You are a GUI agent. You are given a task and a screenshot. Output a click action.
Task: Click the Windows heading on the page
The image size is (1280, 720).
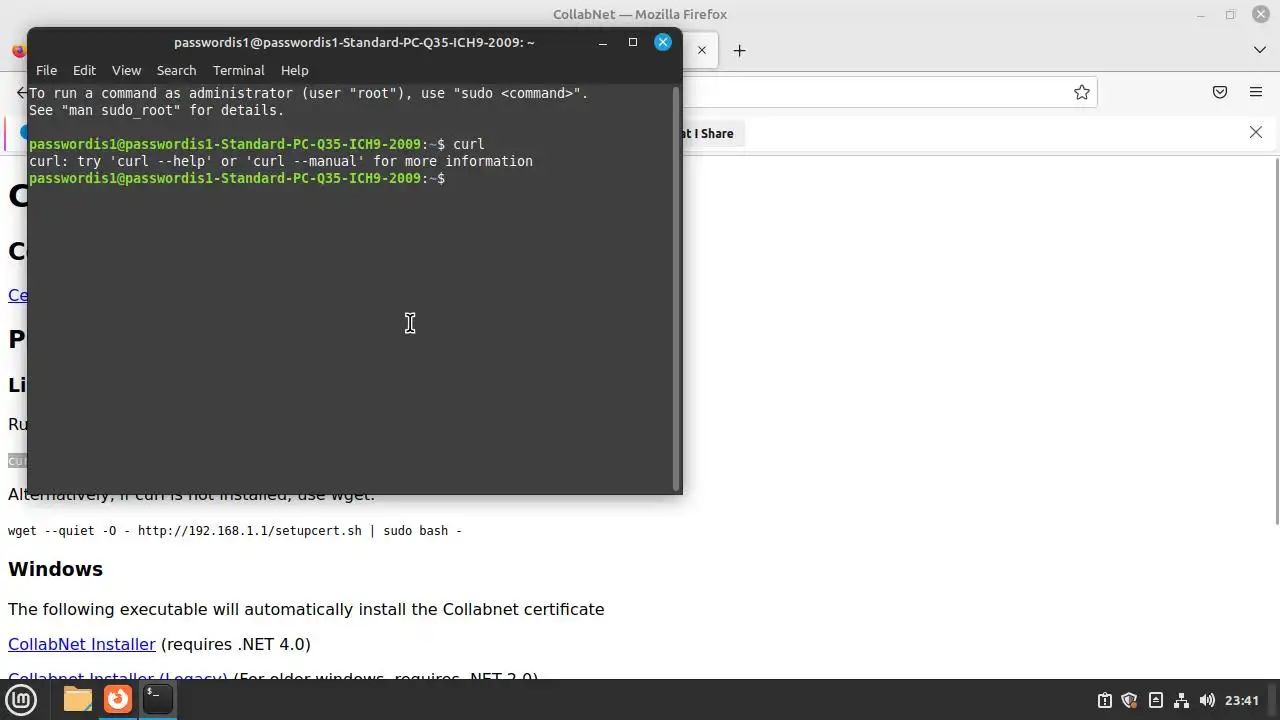(55, 568)
